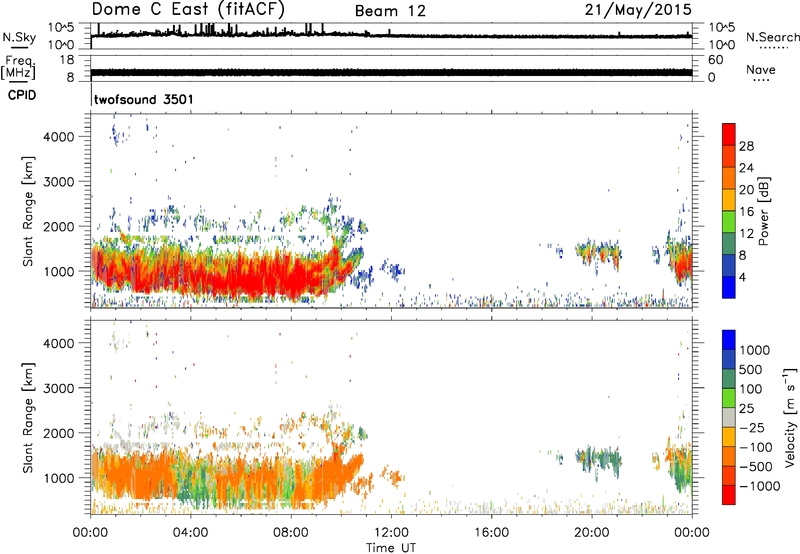Click the '-25' tick label on the velocity scale
This screenshot has width=800, height=554.
(x=752, y=428)
